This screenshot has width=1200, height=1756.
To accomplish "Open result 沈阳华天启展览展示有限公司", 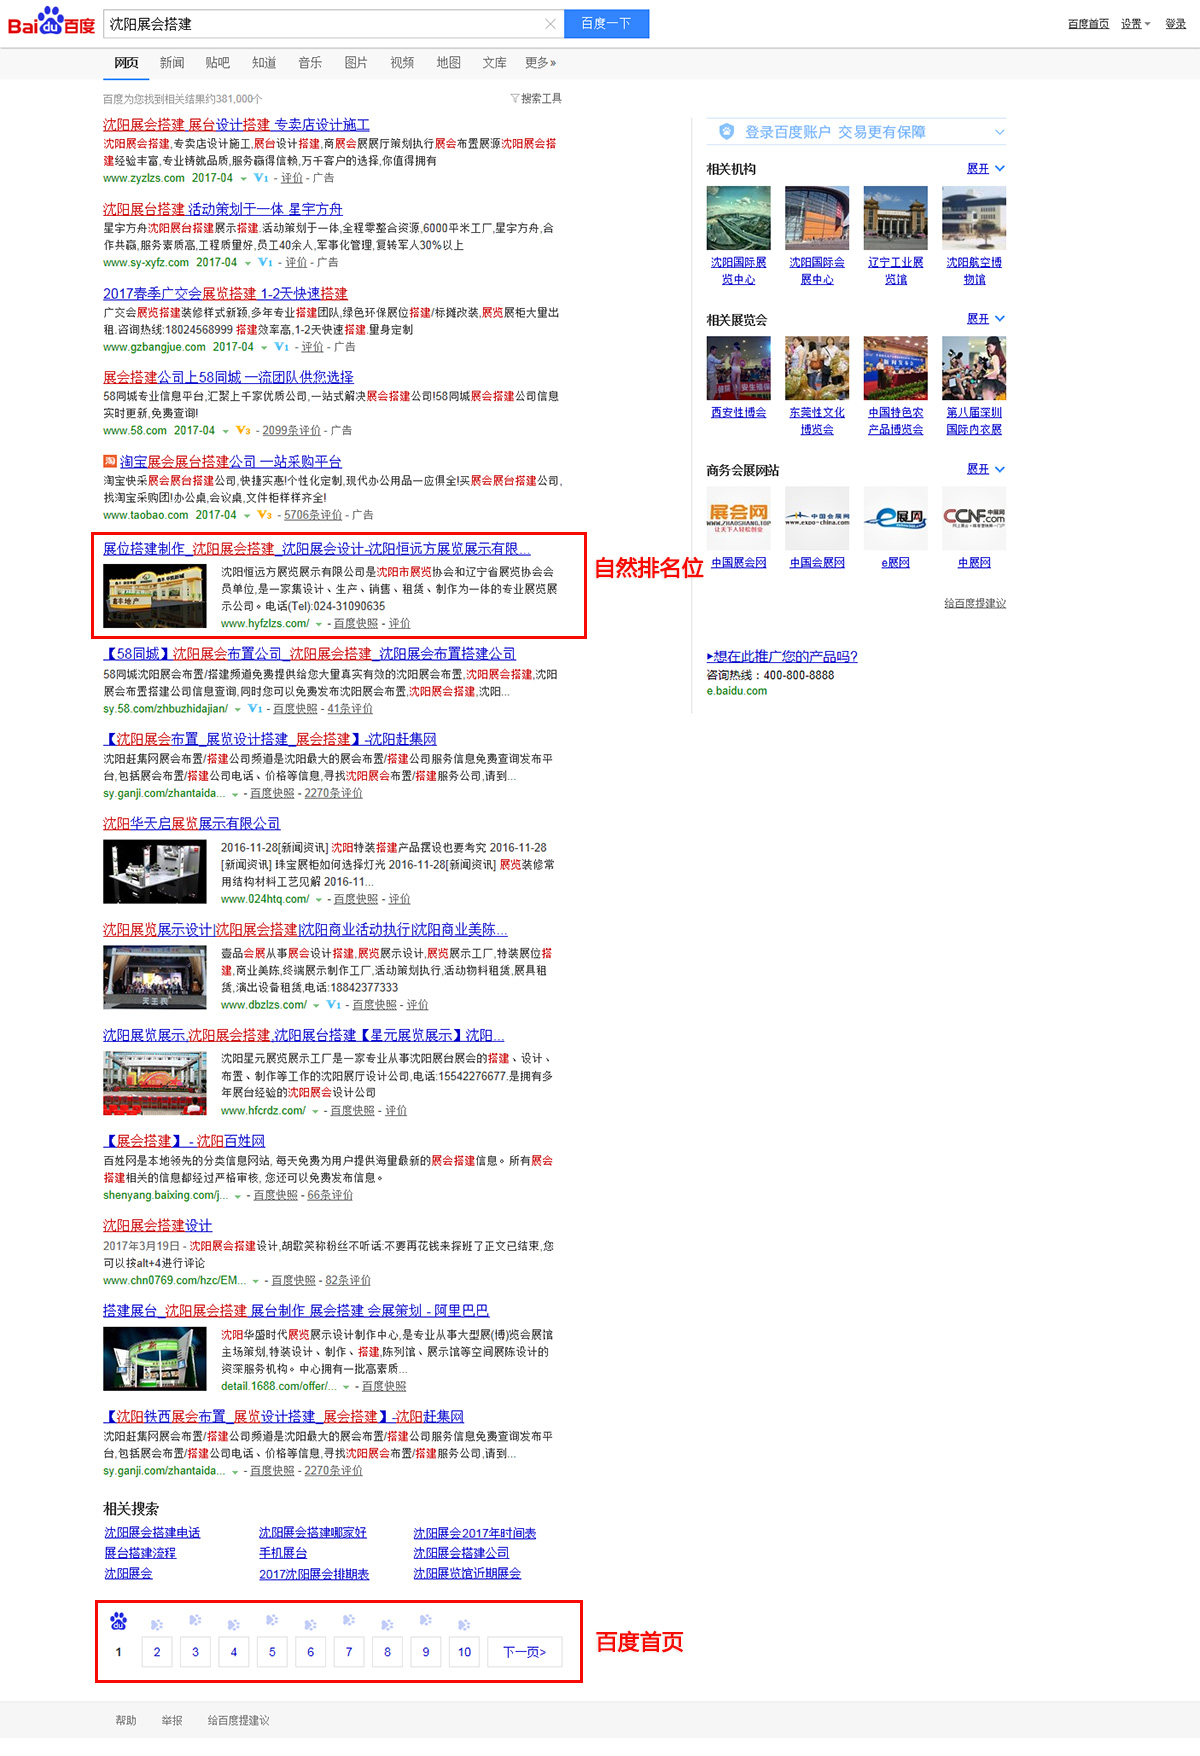I will [x=192, y=824].
